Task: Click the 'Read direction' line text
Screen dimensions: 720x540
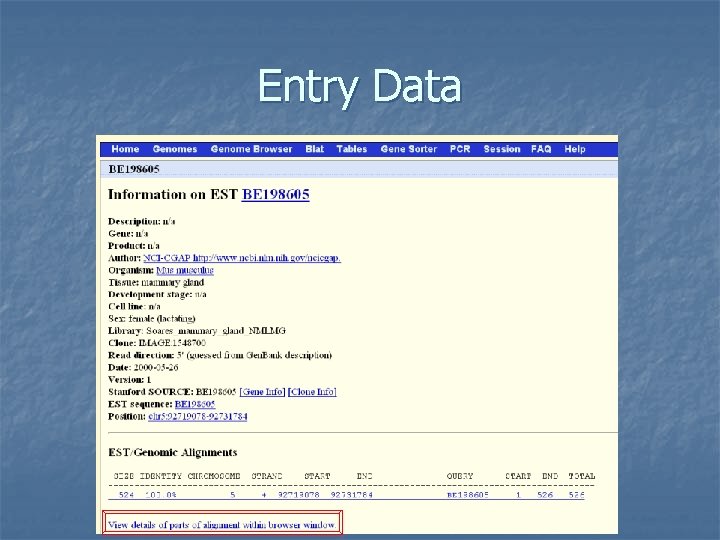Action: pyautogui.click(x=220, y=355)
